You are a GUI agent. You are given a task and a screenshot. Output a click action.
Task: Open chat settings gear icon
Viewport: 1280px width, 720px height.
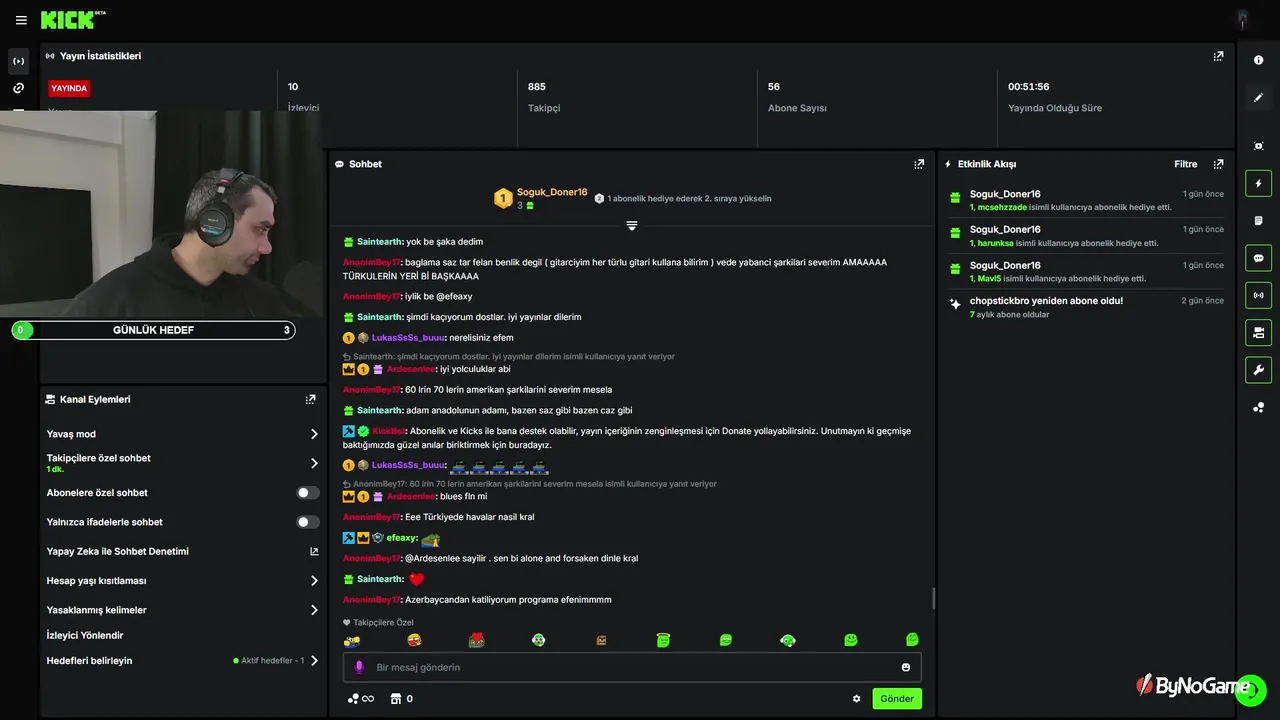pos(856,699)
